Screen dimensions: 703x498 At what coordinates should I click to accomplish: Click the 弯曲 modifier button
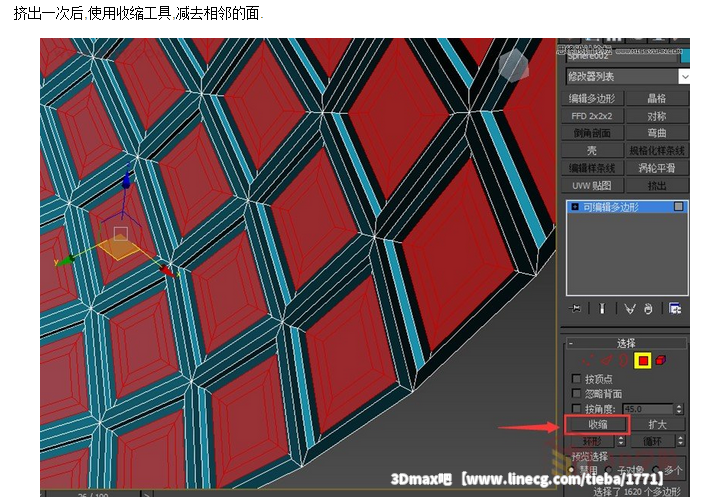pyautogui.click(x=657, y=133)
